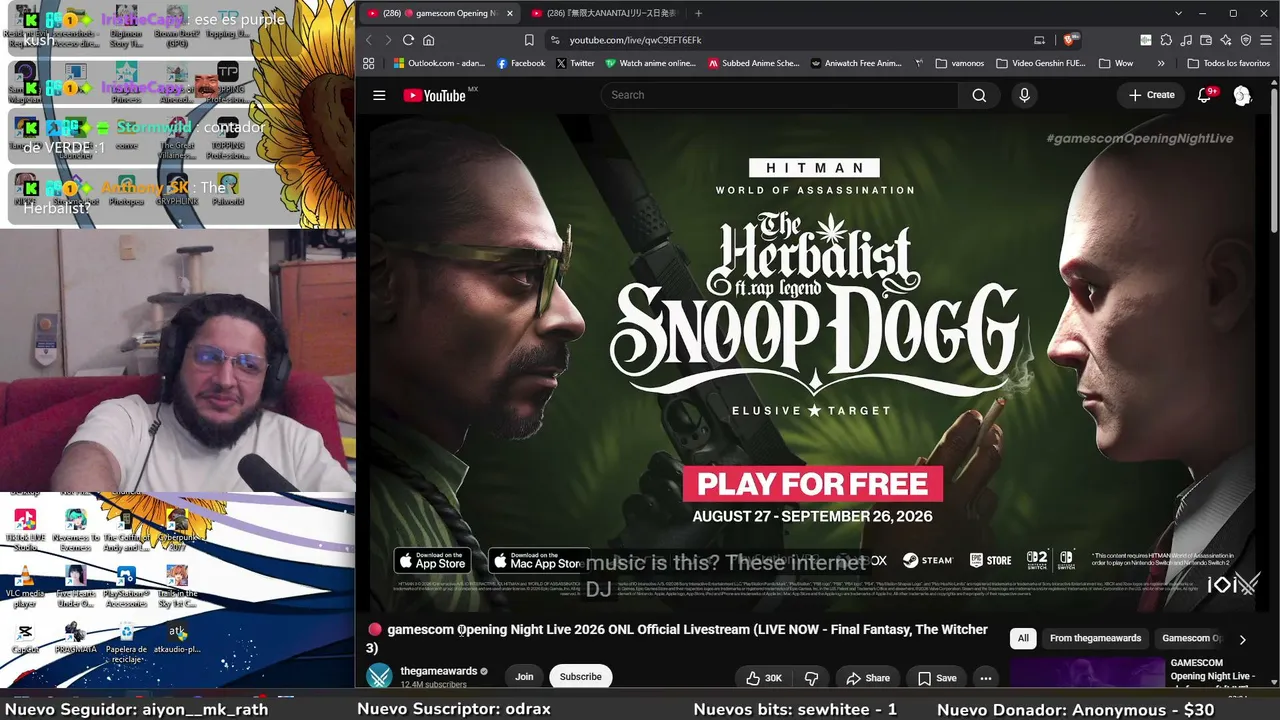Open YouTube notifications bell
1280x720 pixels.
(x=1205, y=95)
